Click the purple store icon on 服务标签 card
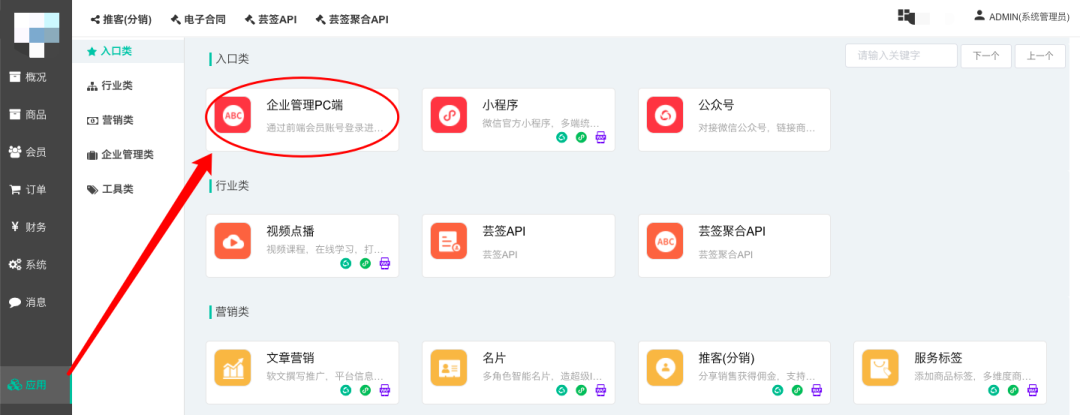 [1032, 390]
